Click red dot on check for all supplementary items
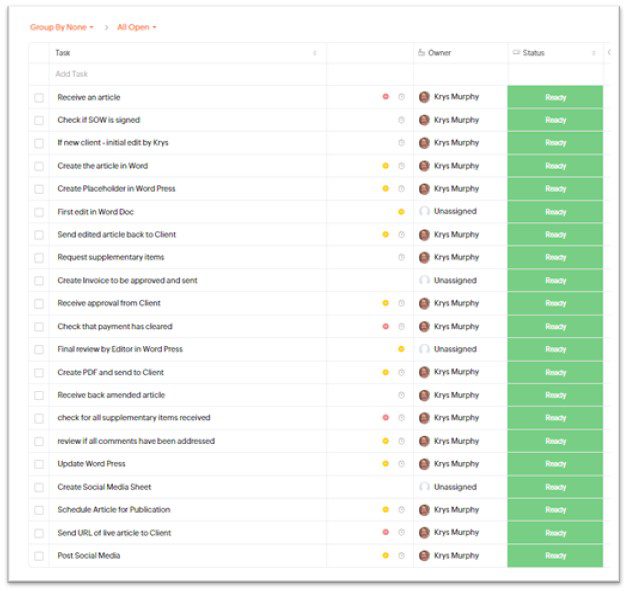628x592 pixels. [x=386, y=418]
